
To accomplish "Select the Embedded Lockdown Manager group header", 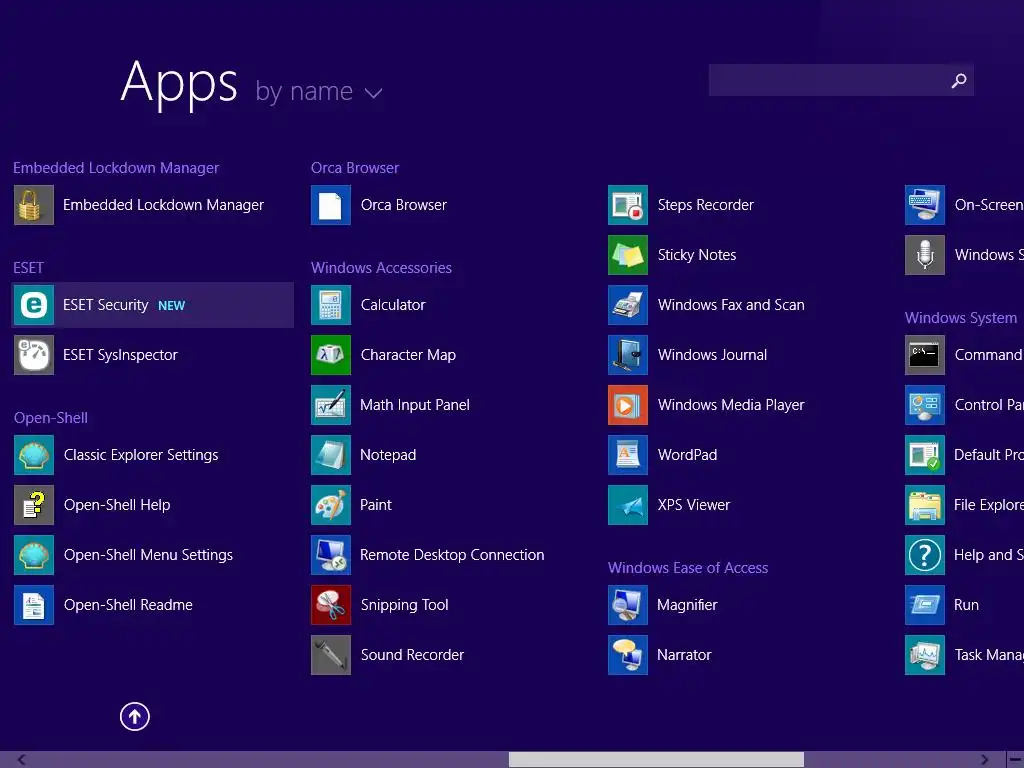I will pos(116,168).
